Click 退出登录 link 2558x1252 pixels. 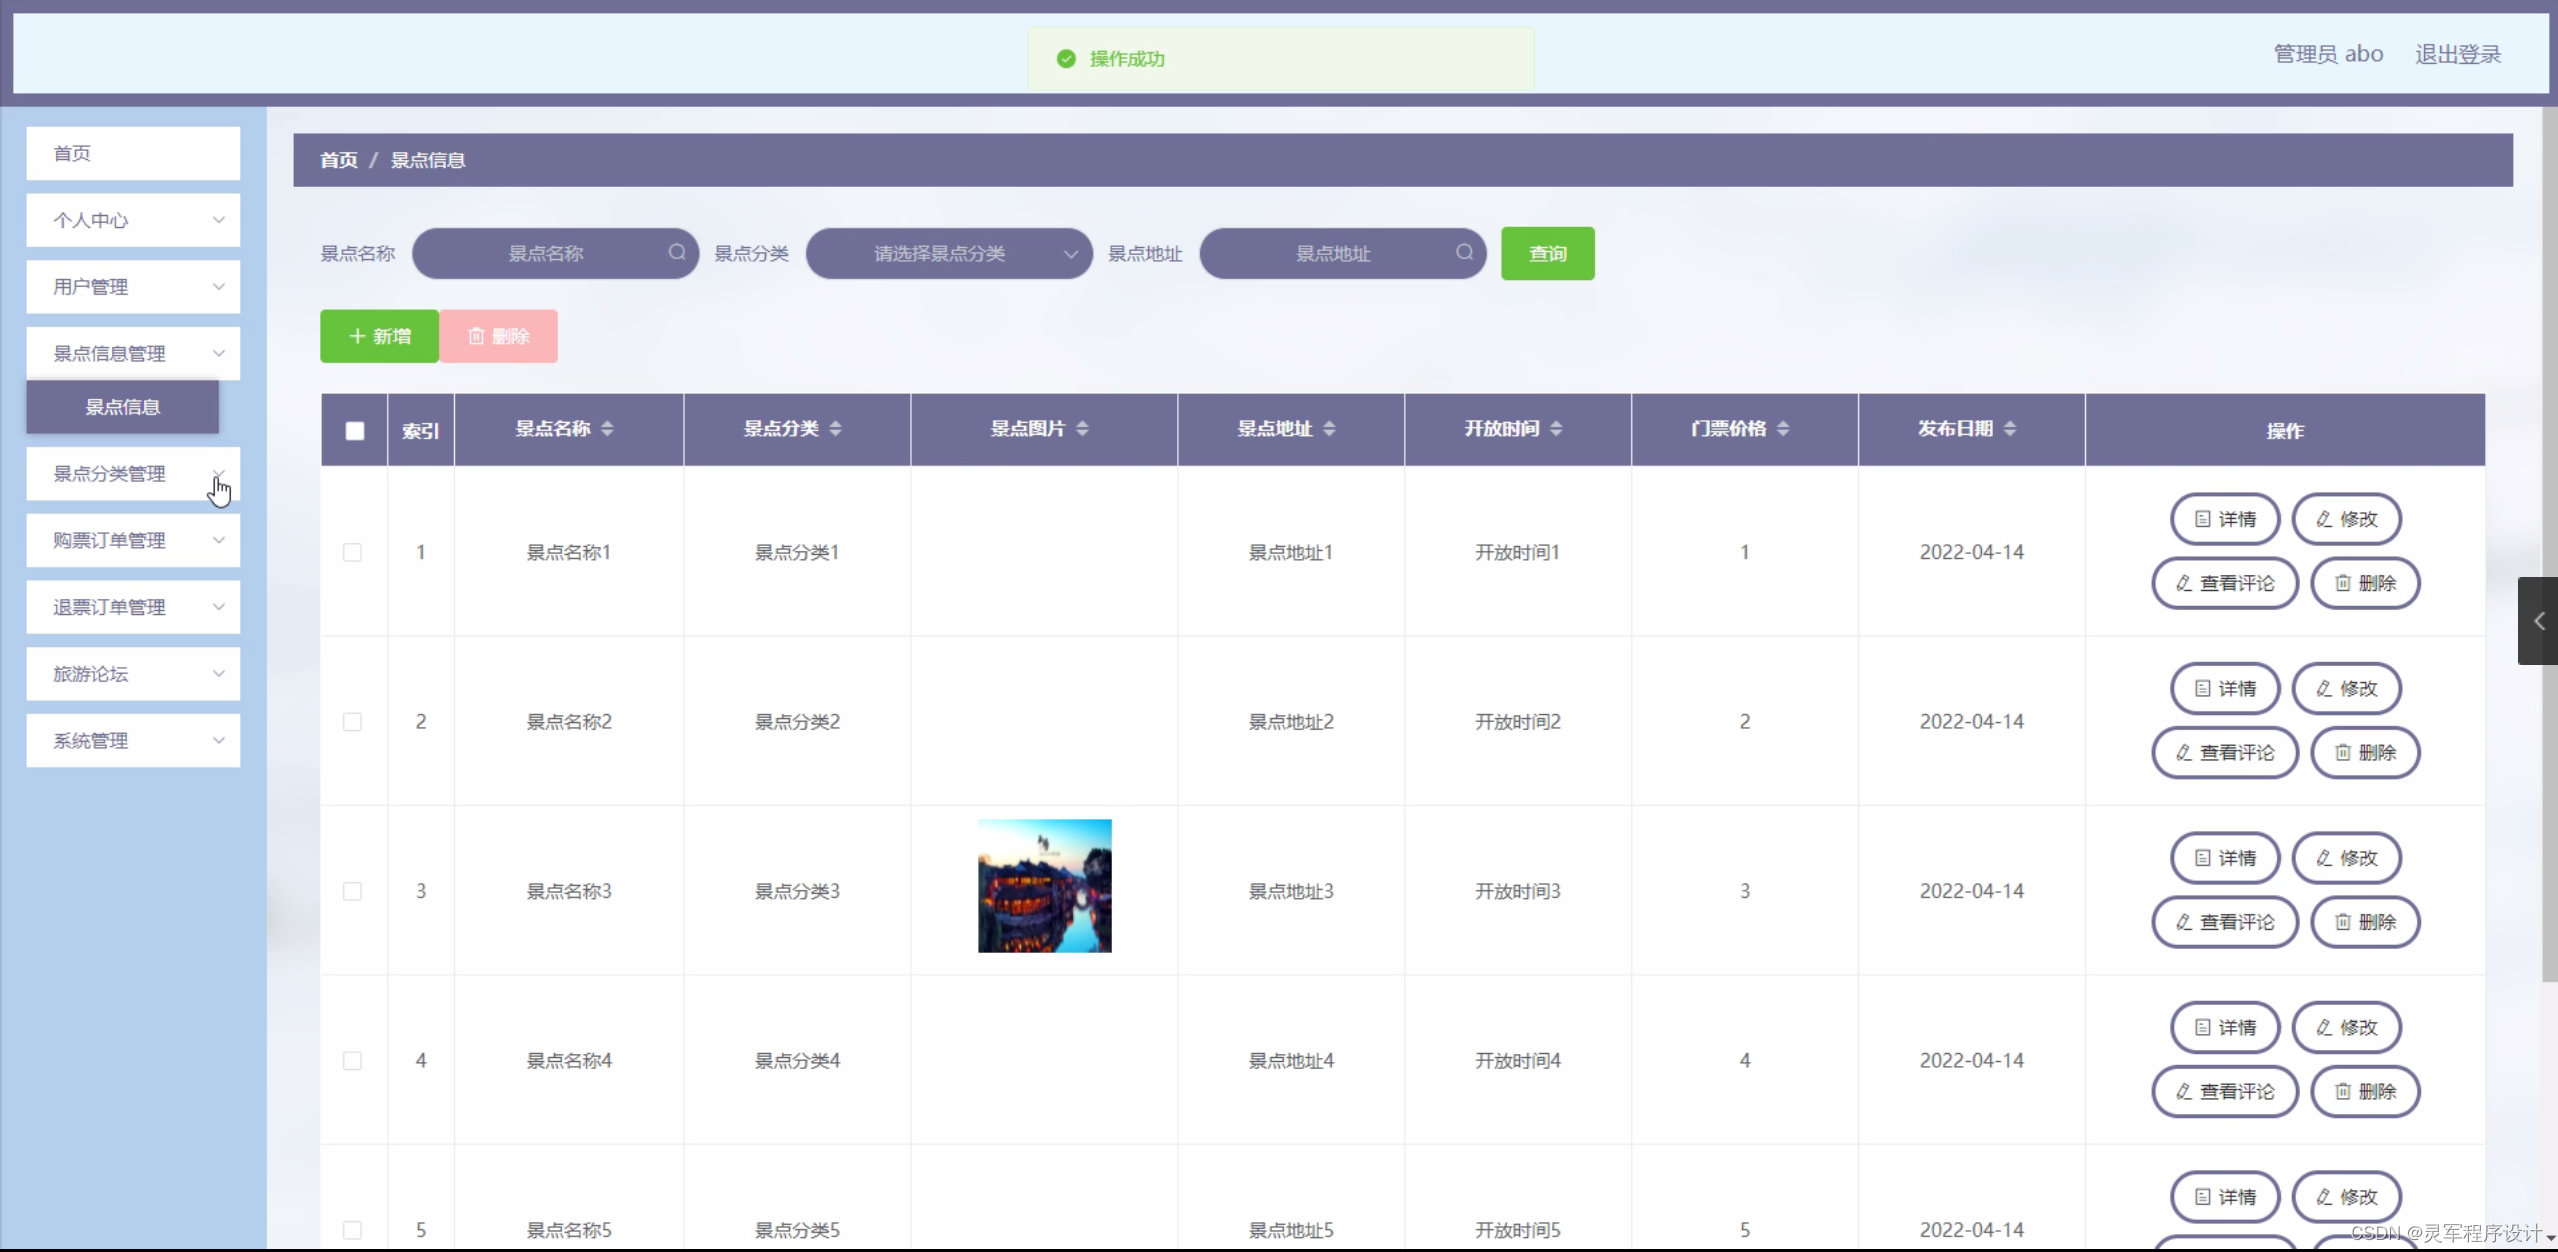[2457, 54]
